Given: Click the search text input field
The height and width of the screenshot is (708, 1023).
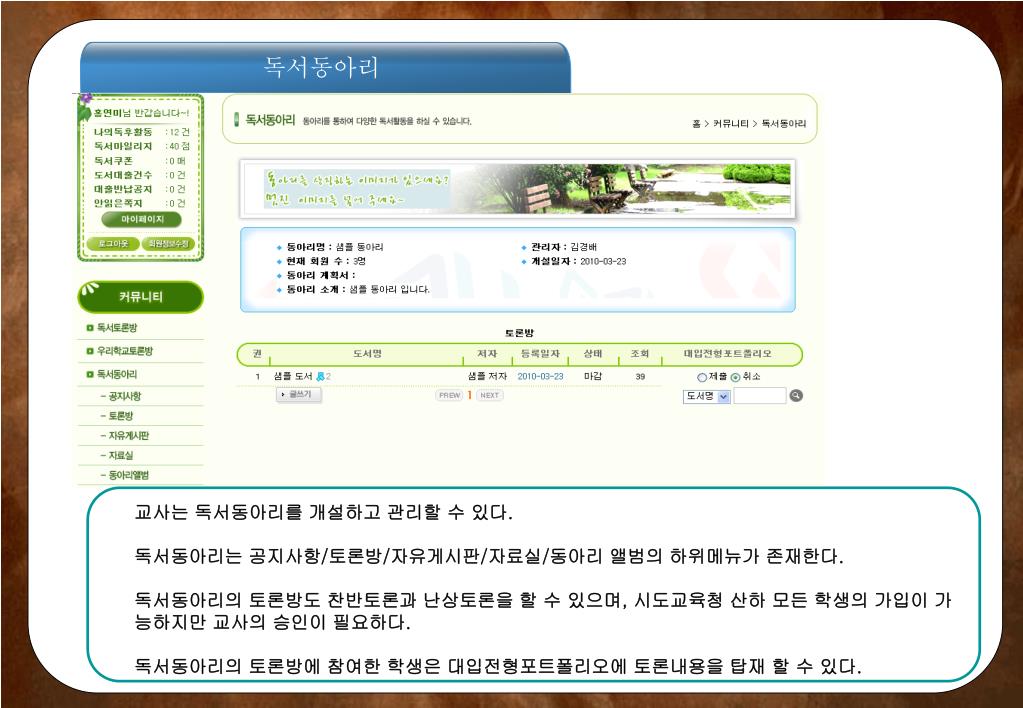Looking at the screenshot, I should pos(759,395).
